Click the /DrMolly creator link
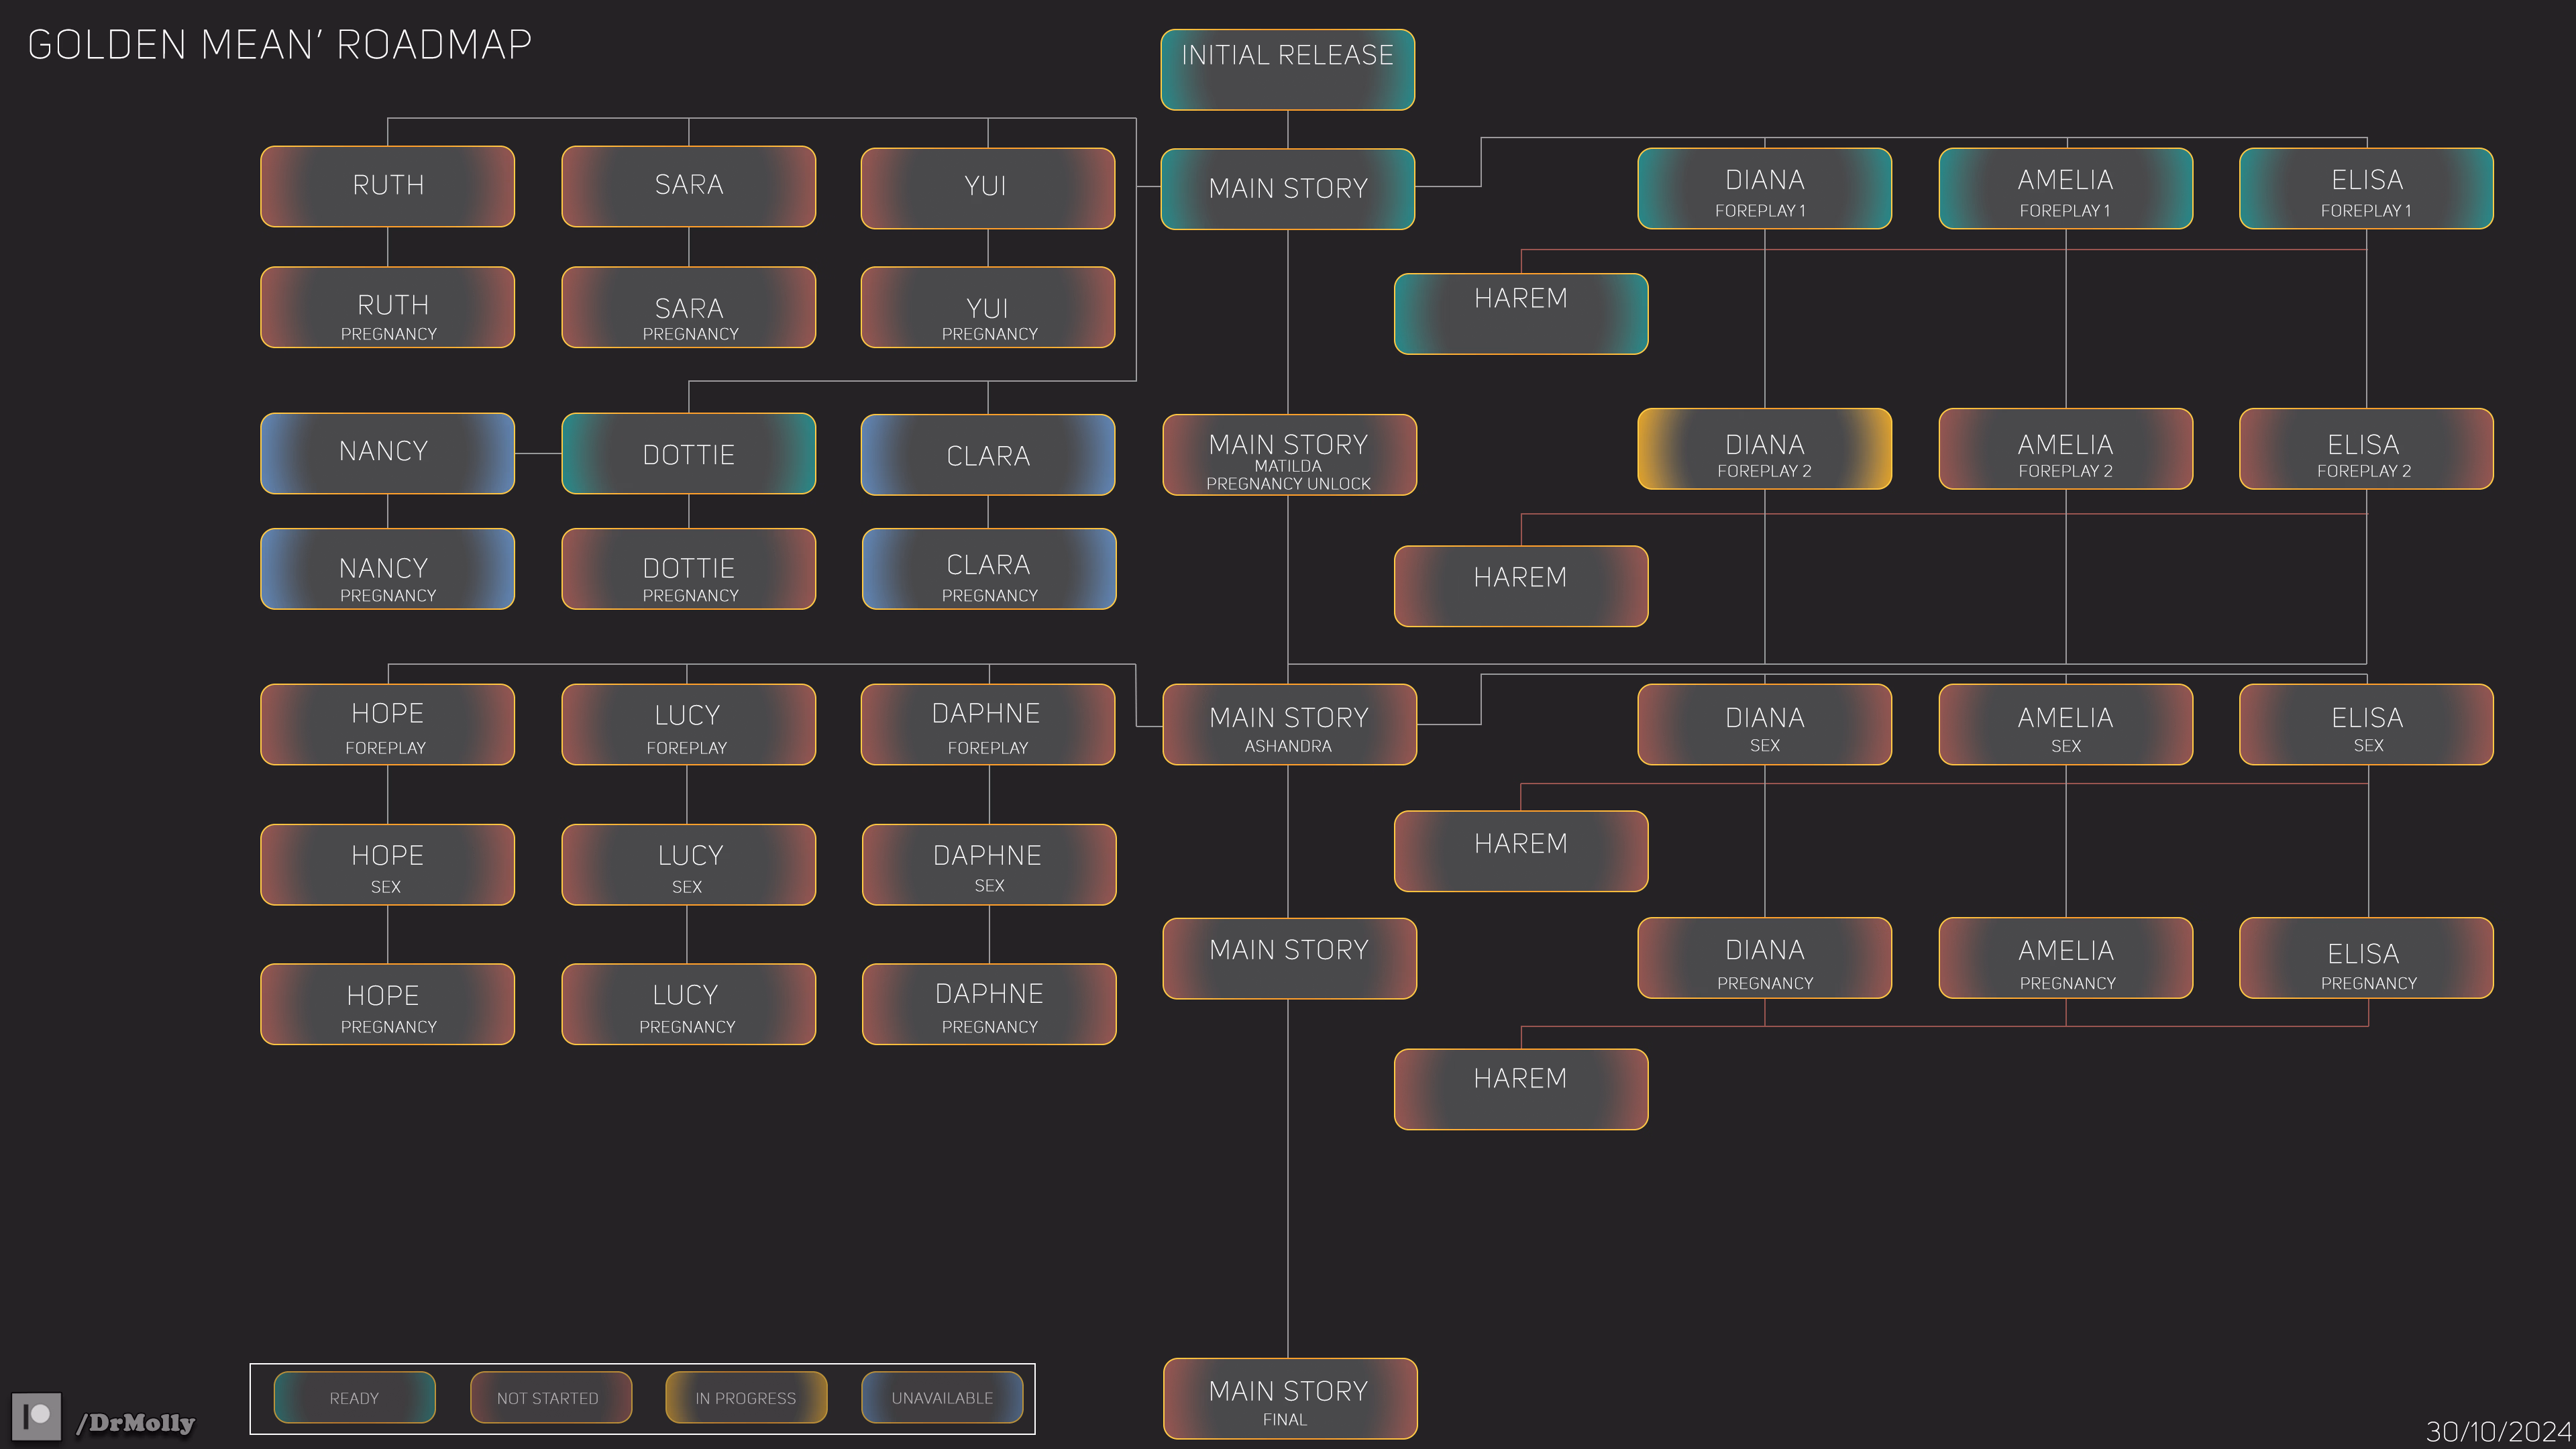This screenshot has width=2576, height=1449. pyautogui.click(x=136, y=1422)
